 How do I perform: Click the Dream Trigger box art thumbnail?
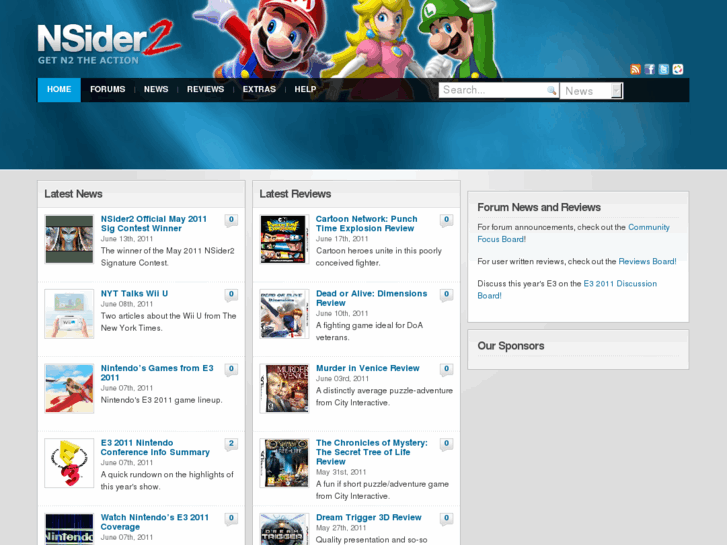click(284, 529)
